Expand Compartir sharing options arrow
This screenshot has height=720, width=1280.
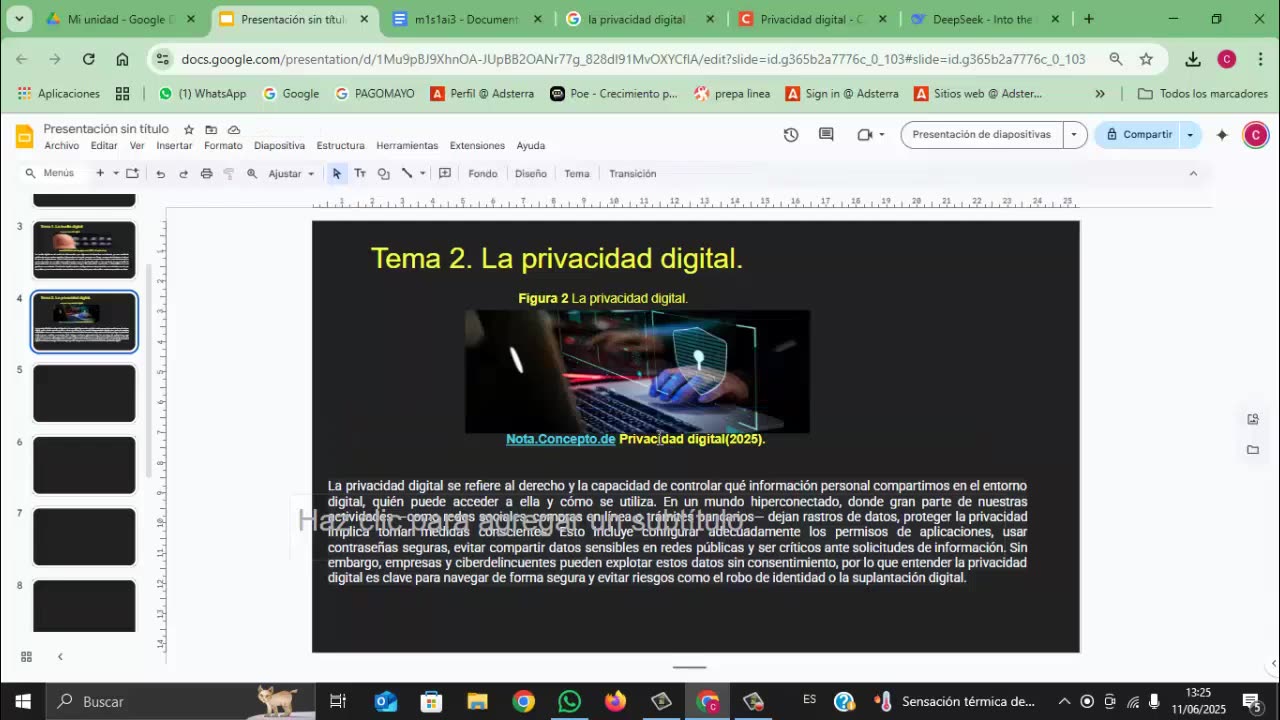point(1190,134)
